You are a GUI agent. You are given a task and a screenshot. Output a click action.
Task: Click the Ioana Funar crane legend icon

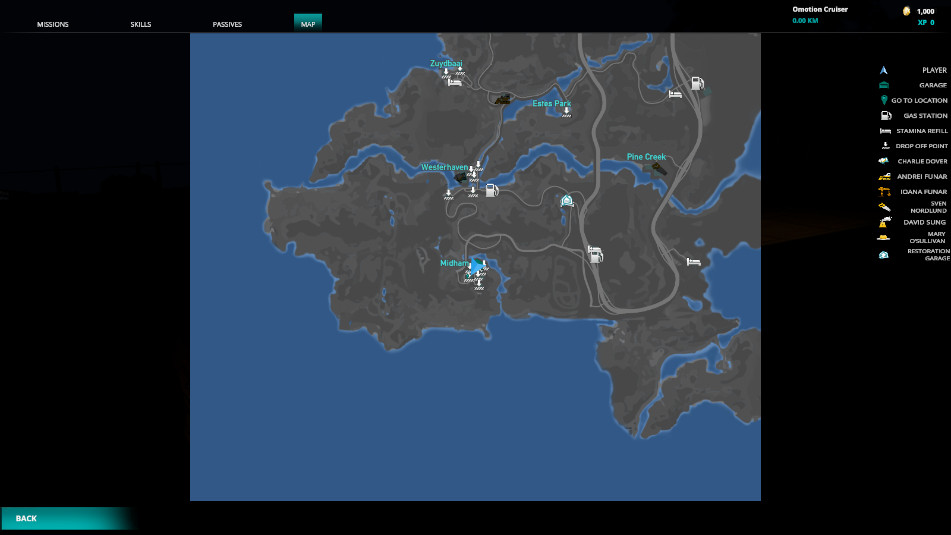884,192
